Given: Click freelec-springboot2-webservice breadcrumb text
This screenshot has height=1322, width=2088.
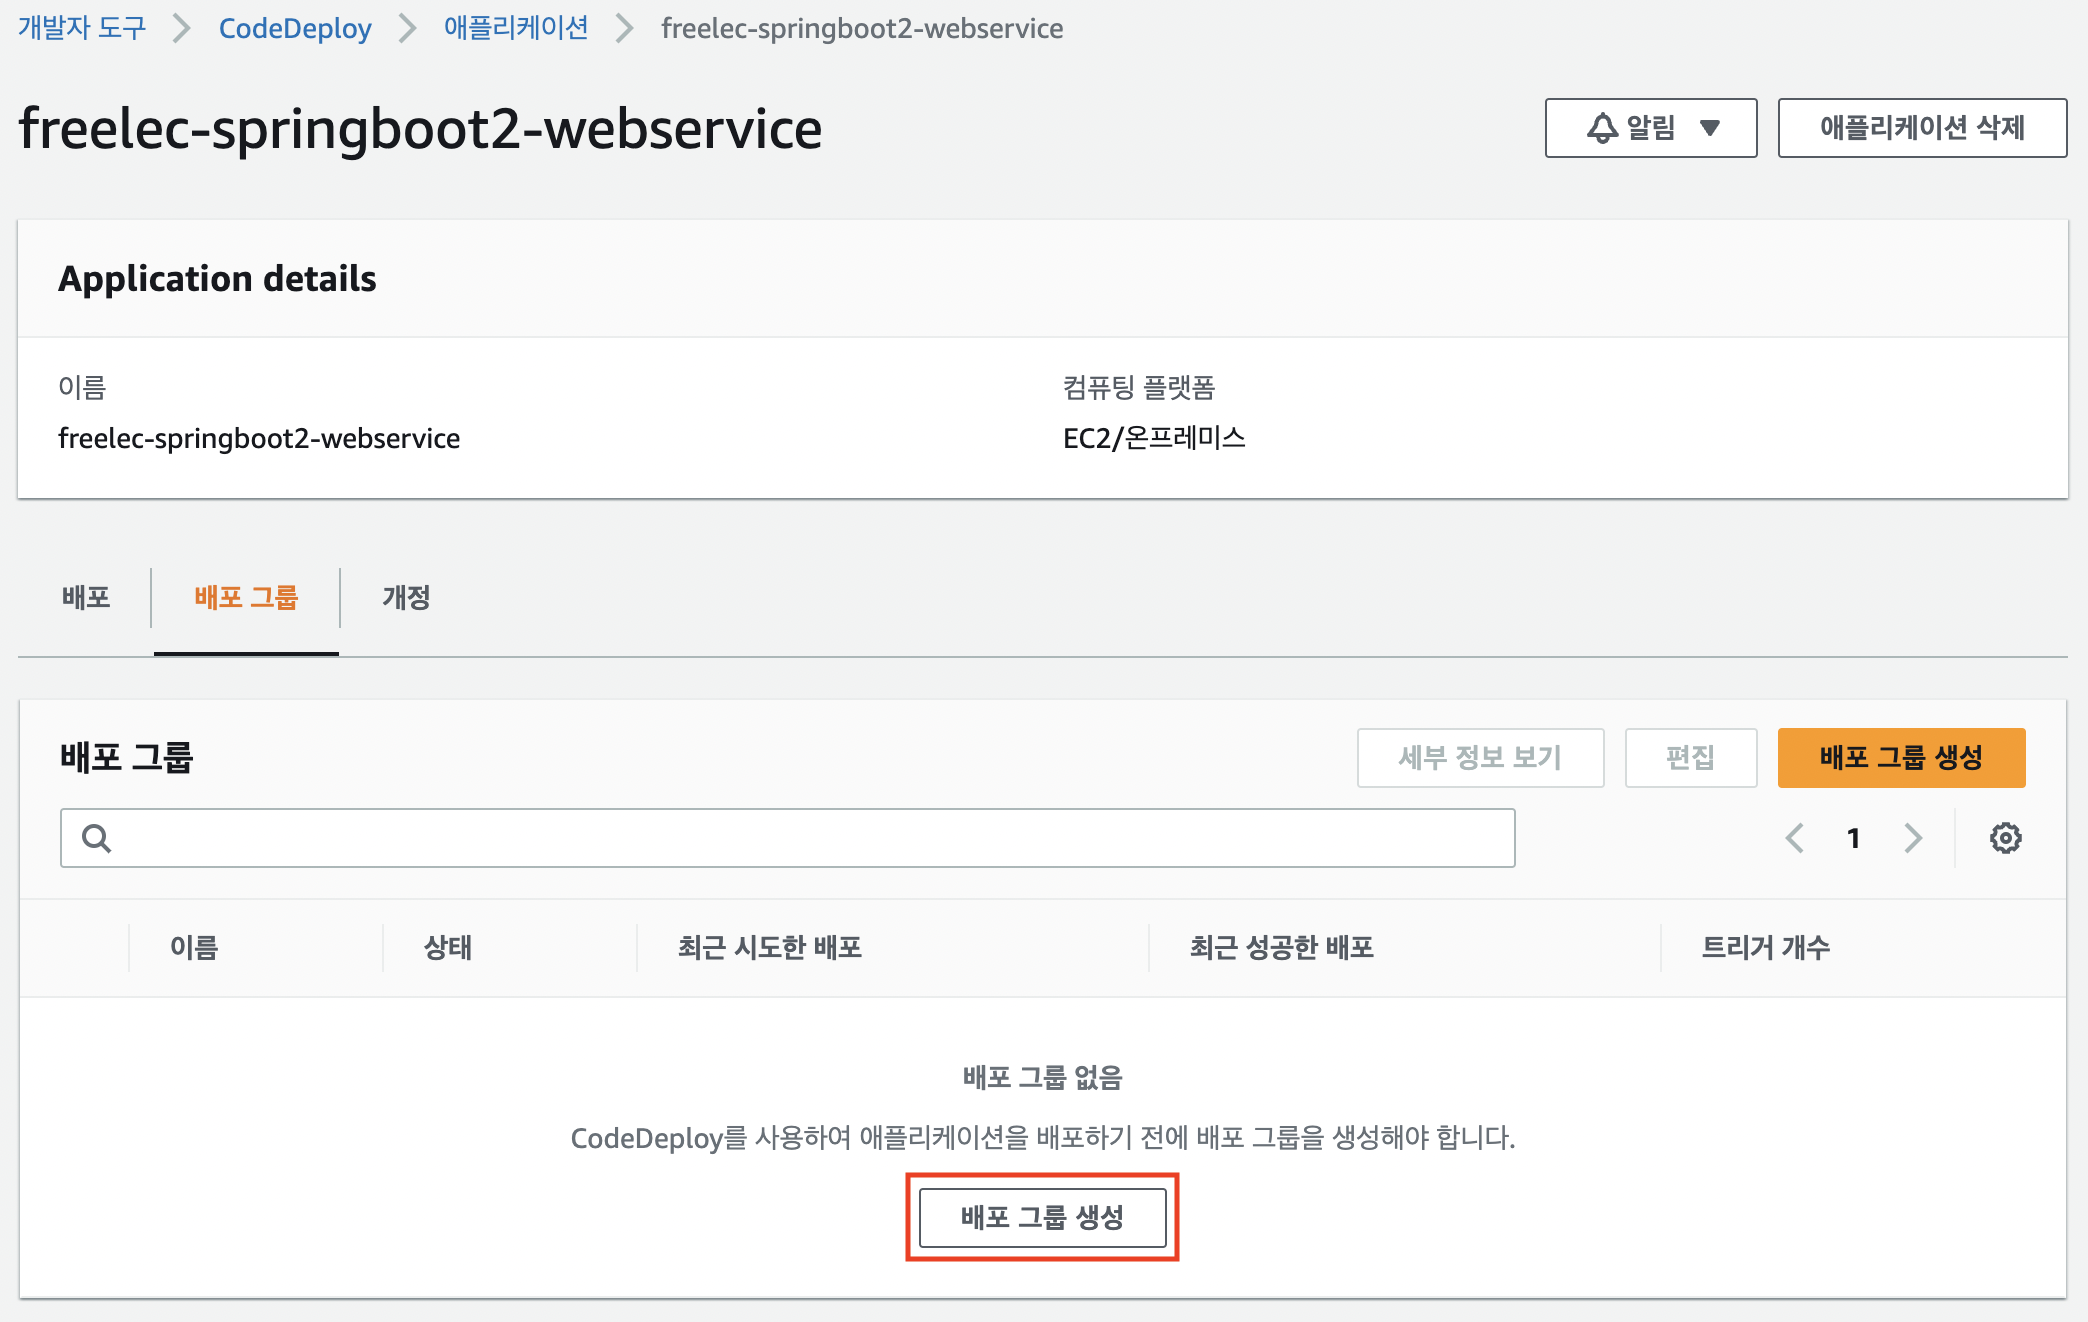Looking at the screenshot, I should pyautogui.click(x=862, y=28).
